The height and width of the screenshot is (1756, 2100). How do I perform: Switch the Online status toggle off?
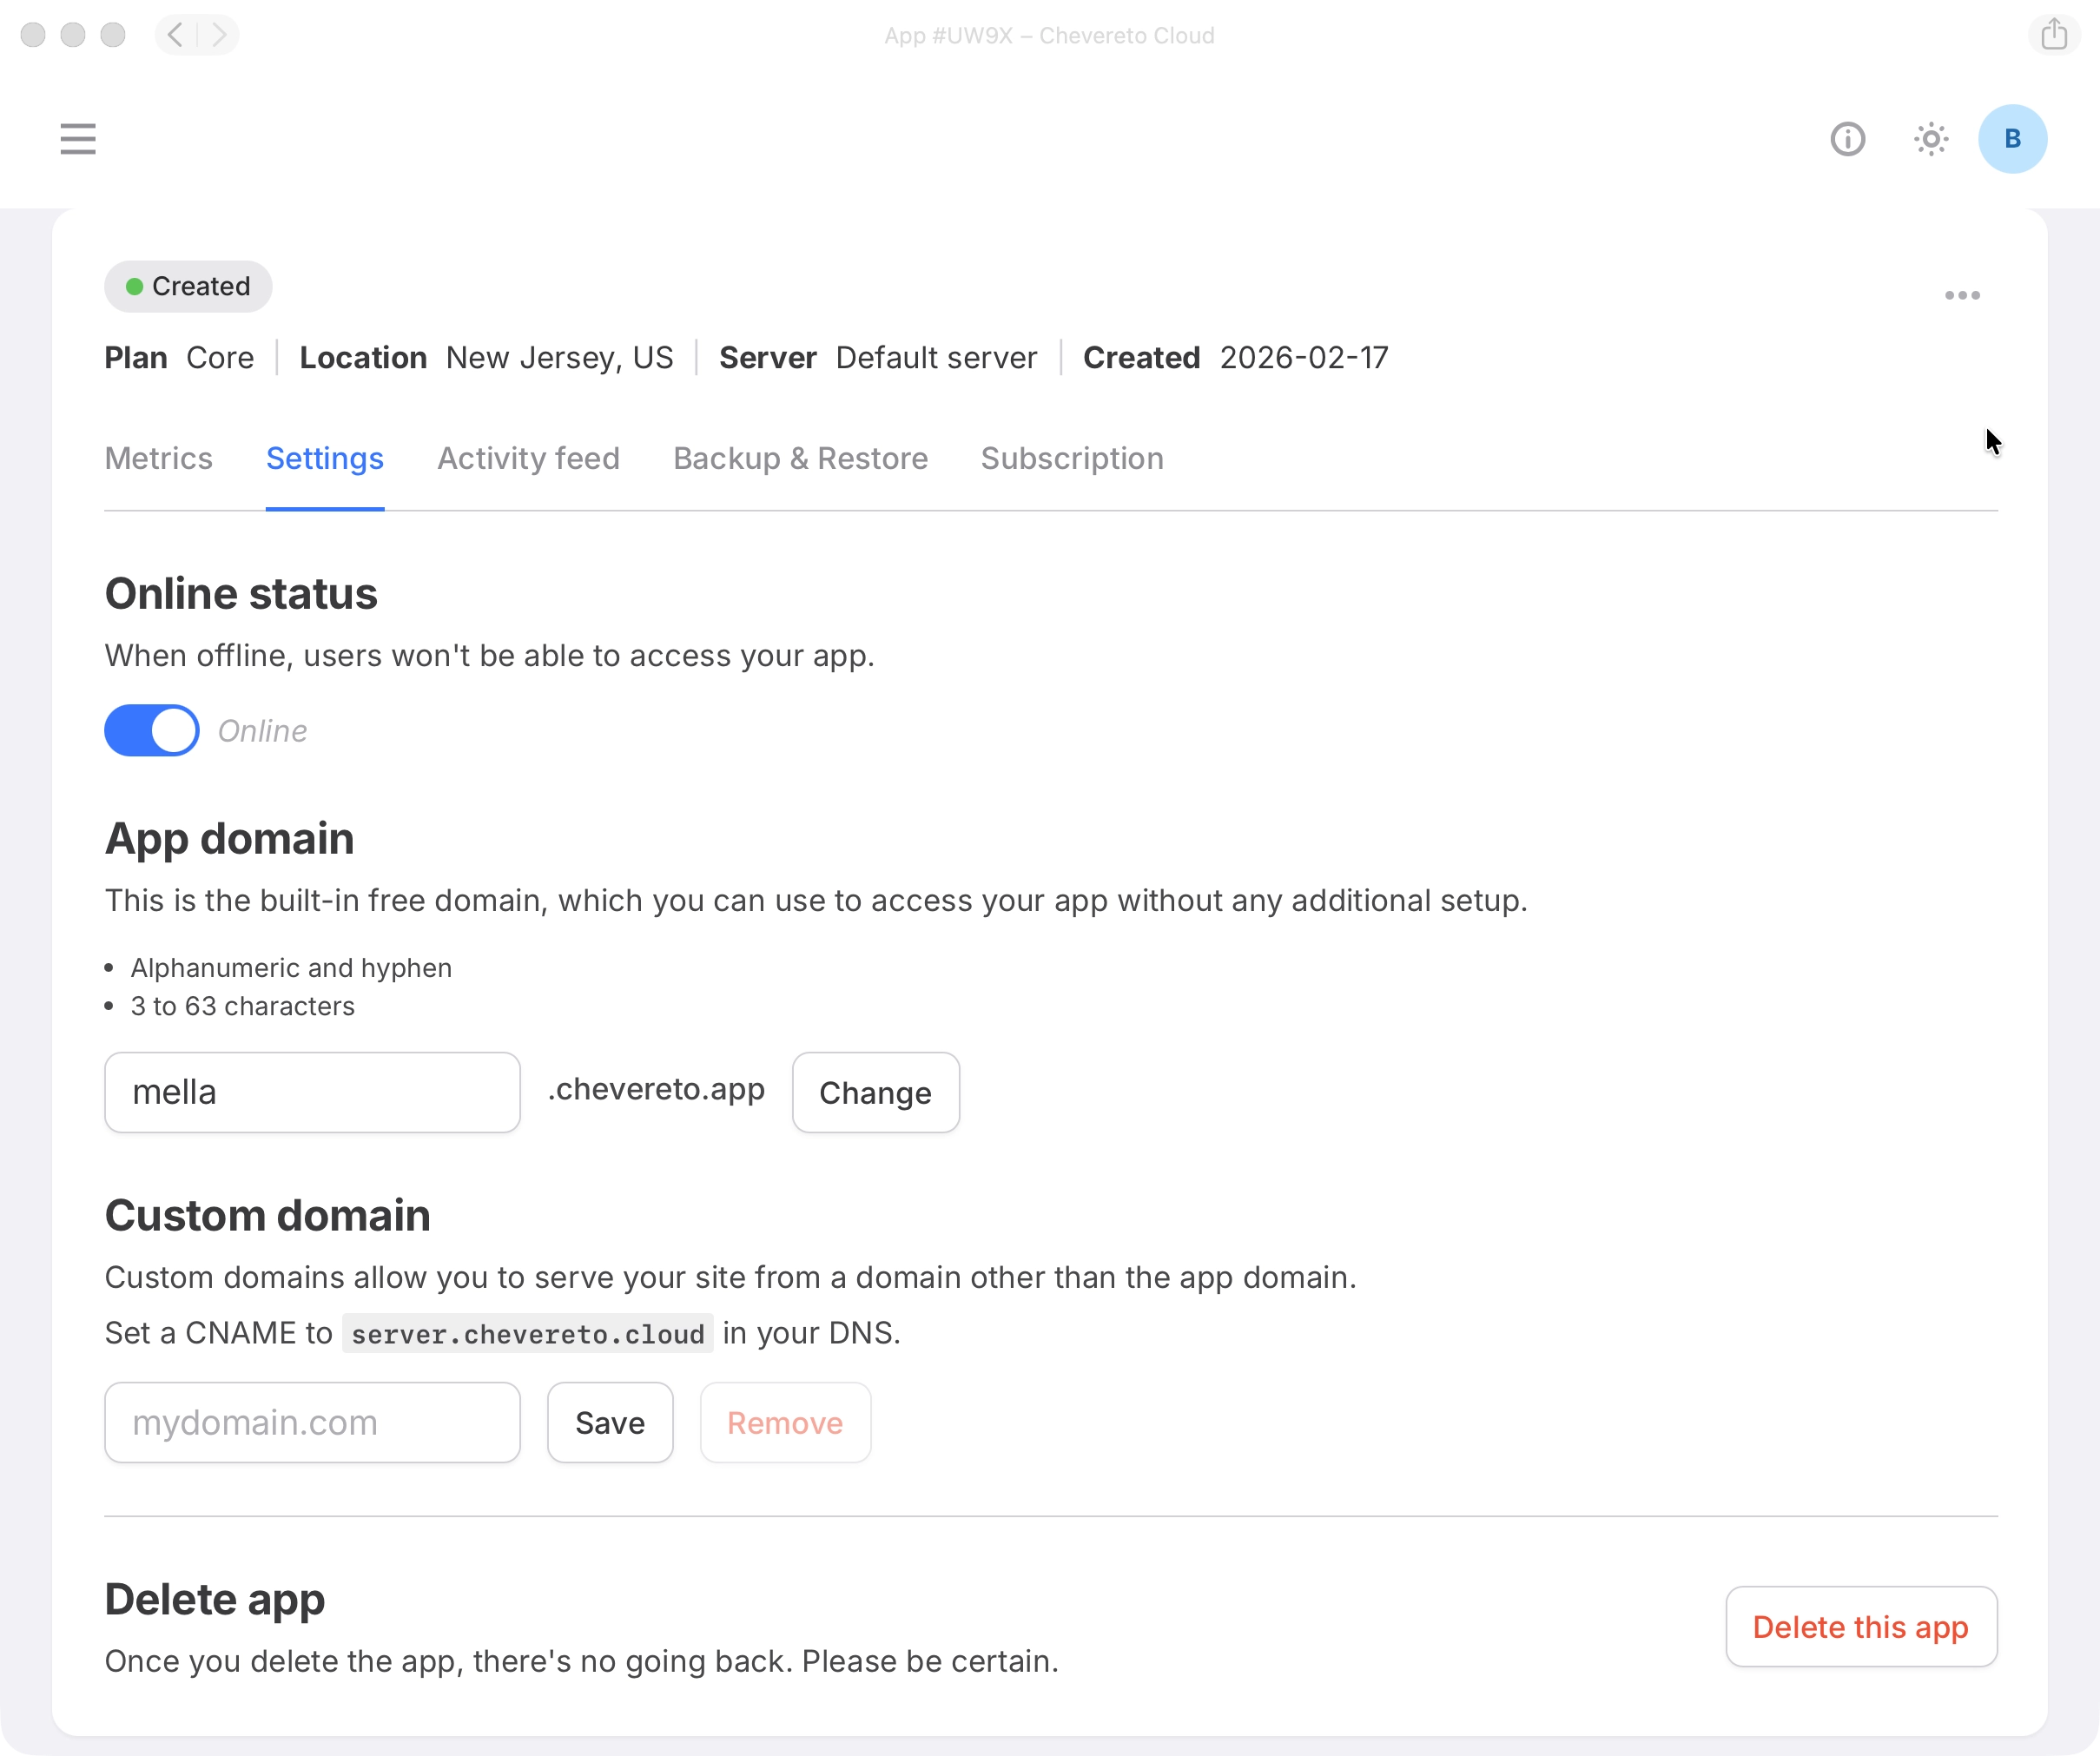(x=152, y=730)
